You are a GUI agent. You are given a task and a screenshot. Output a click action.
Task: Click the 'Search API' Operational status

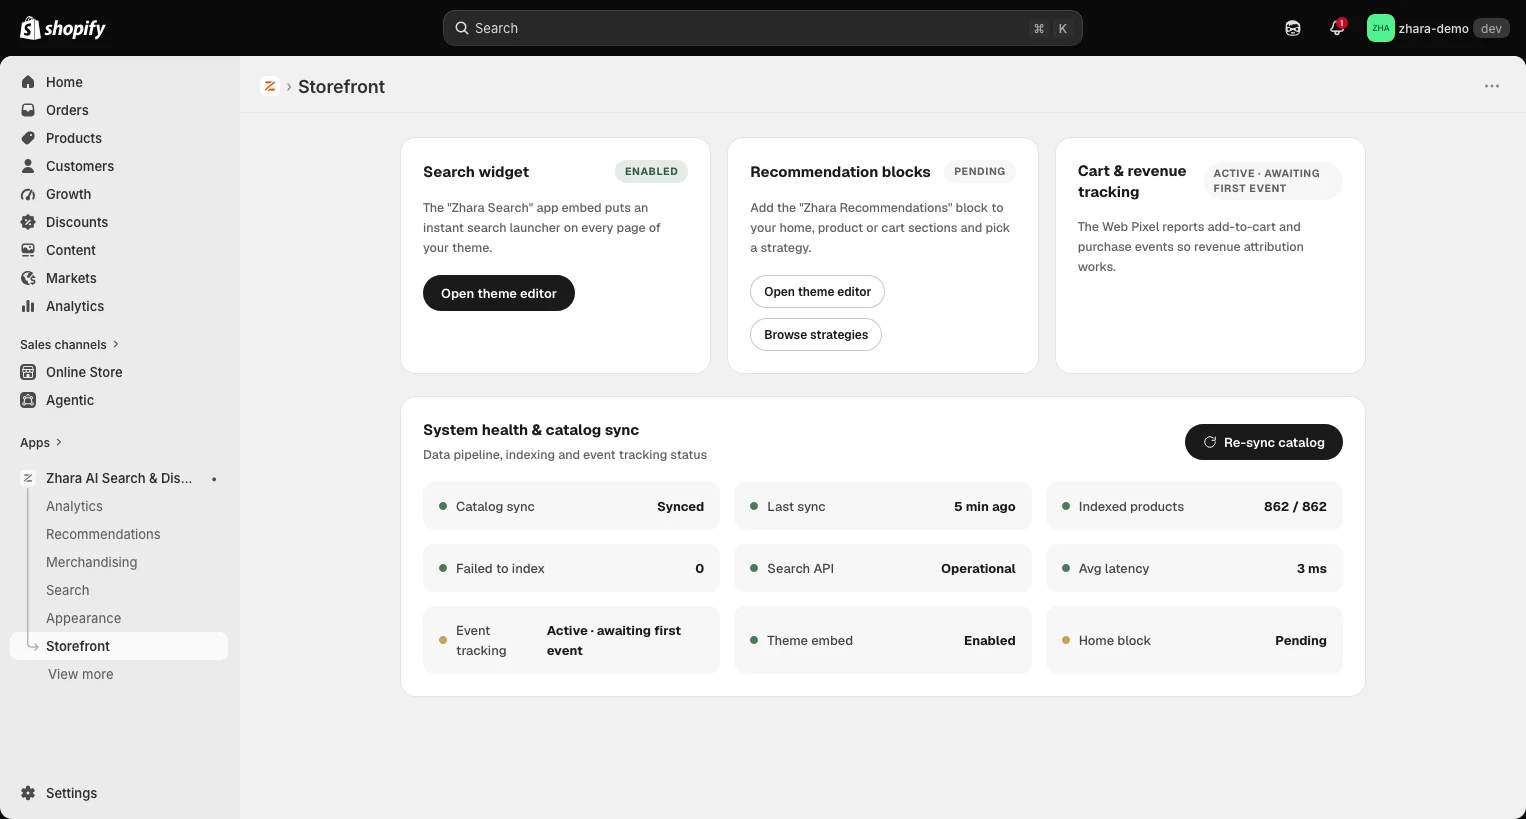pos(978,568)
